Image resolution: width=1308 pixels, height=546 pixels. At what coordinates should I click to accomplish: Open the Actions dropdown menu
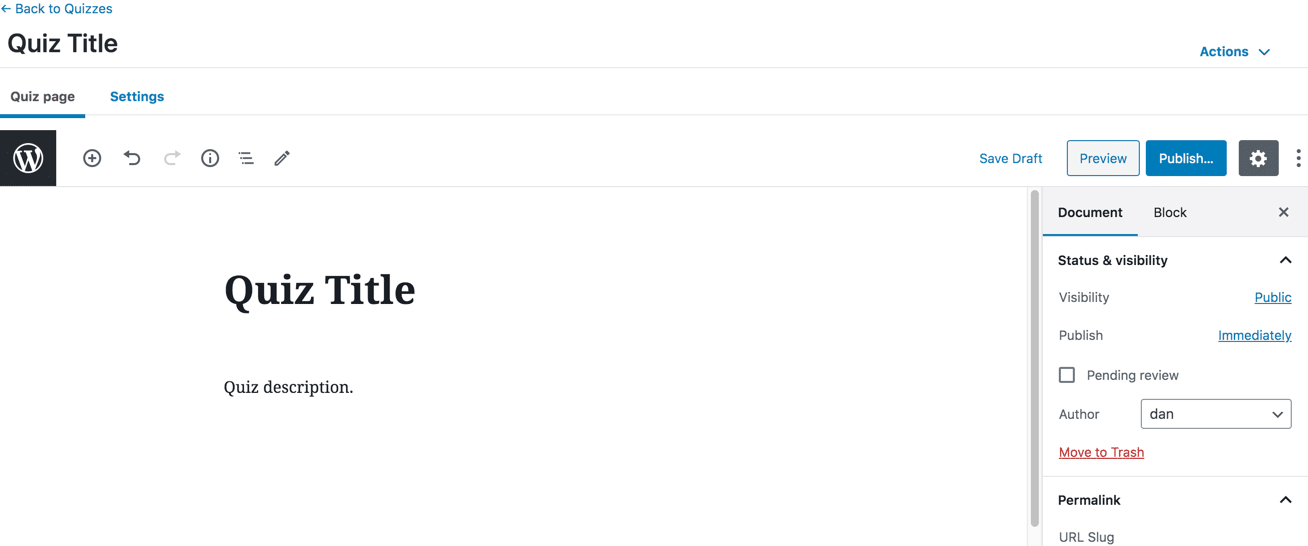[1235, 52]
